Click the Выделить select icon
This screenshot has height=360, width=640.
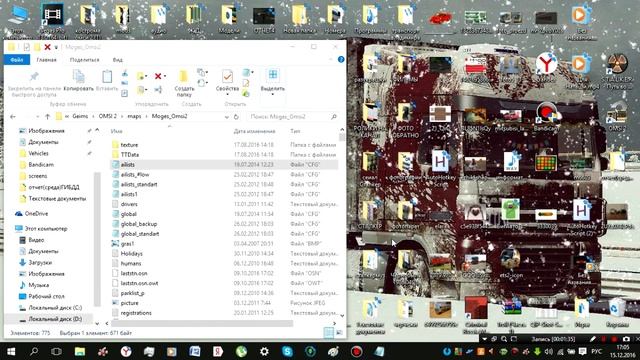[x=273, y=75]
